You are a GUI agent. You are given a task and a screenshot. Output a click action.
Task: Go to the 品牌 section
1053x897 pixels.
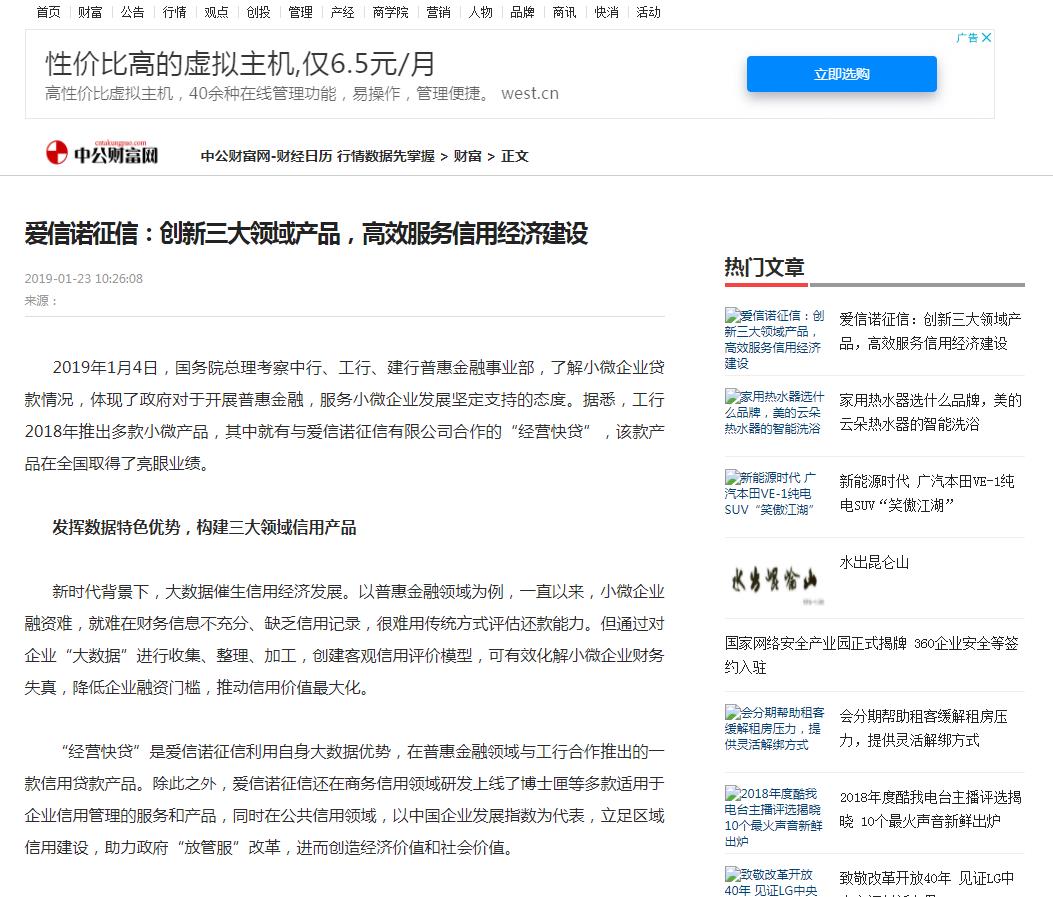tap(522, 12)
